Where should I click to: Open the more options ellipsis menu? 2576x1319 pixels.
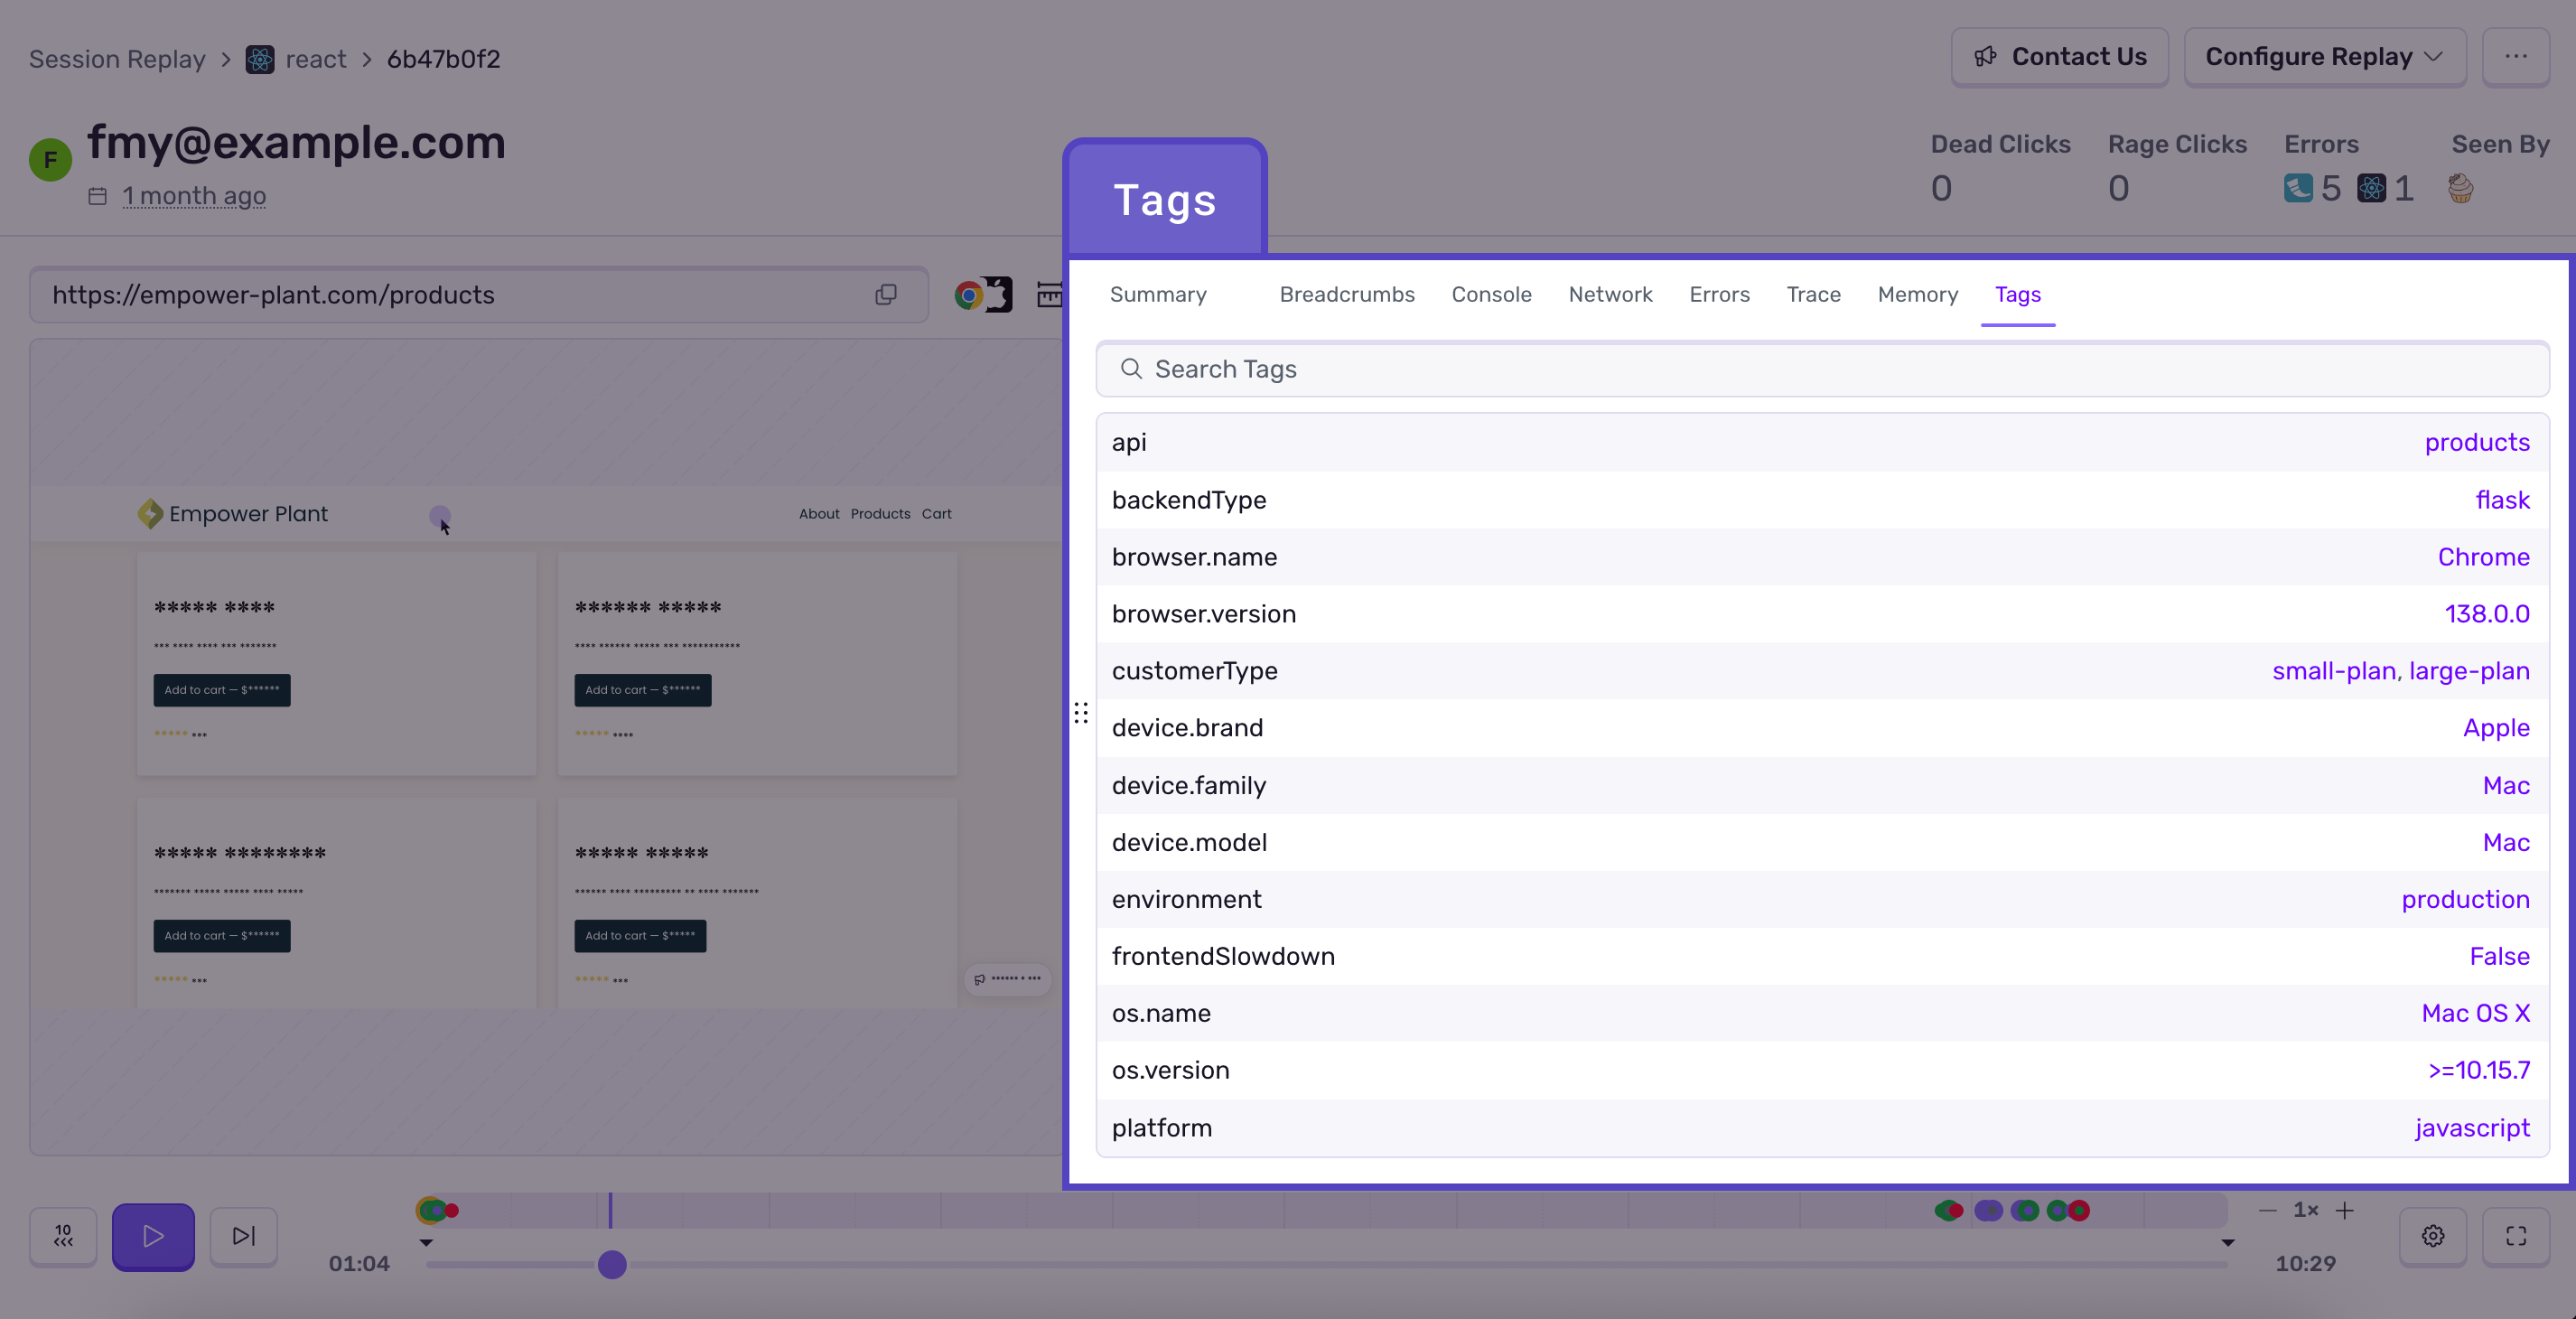pyautogui.click(x=2518, y=57)
